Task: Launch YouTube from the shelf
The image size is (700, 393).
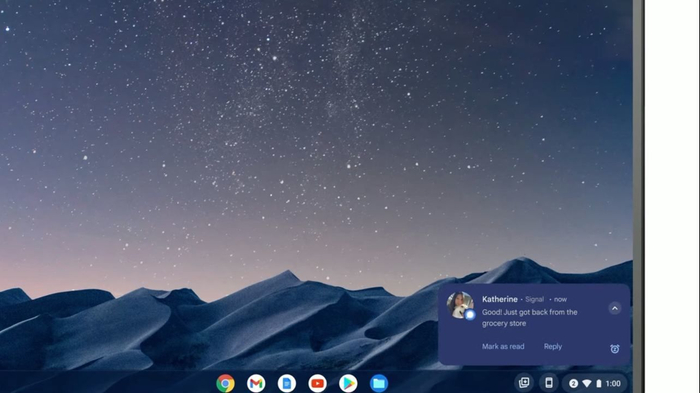Action: 317,383
